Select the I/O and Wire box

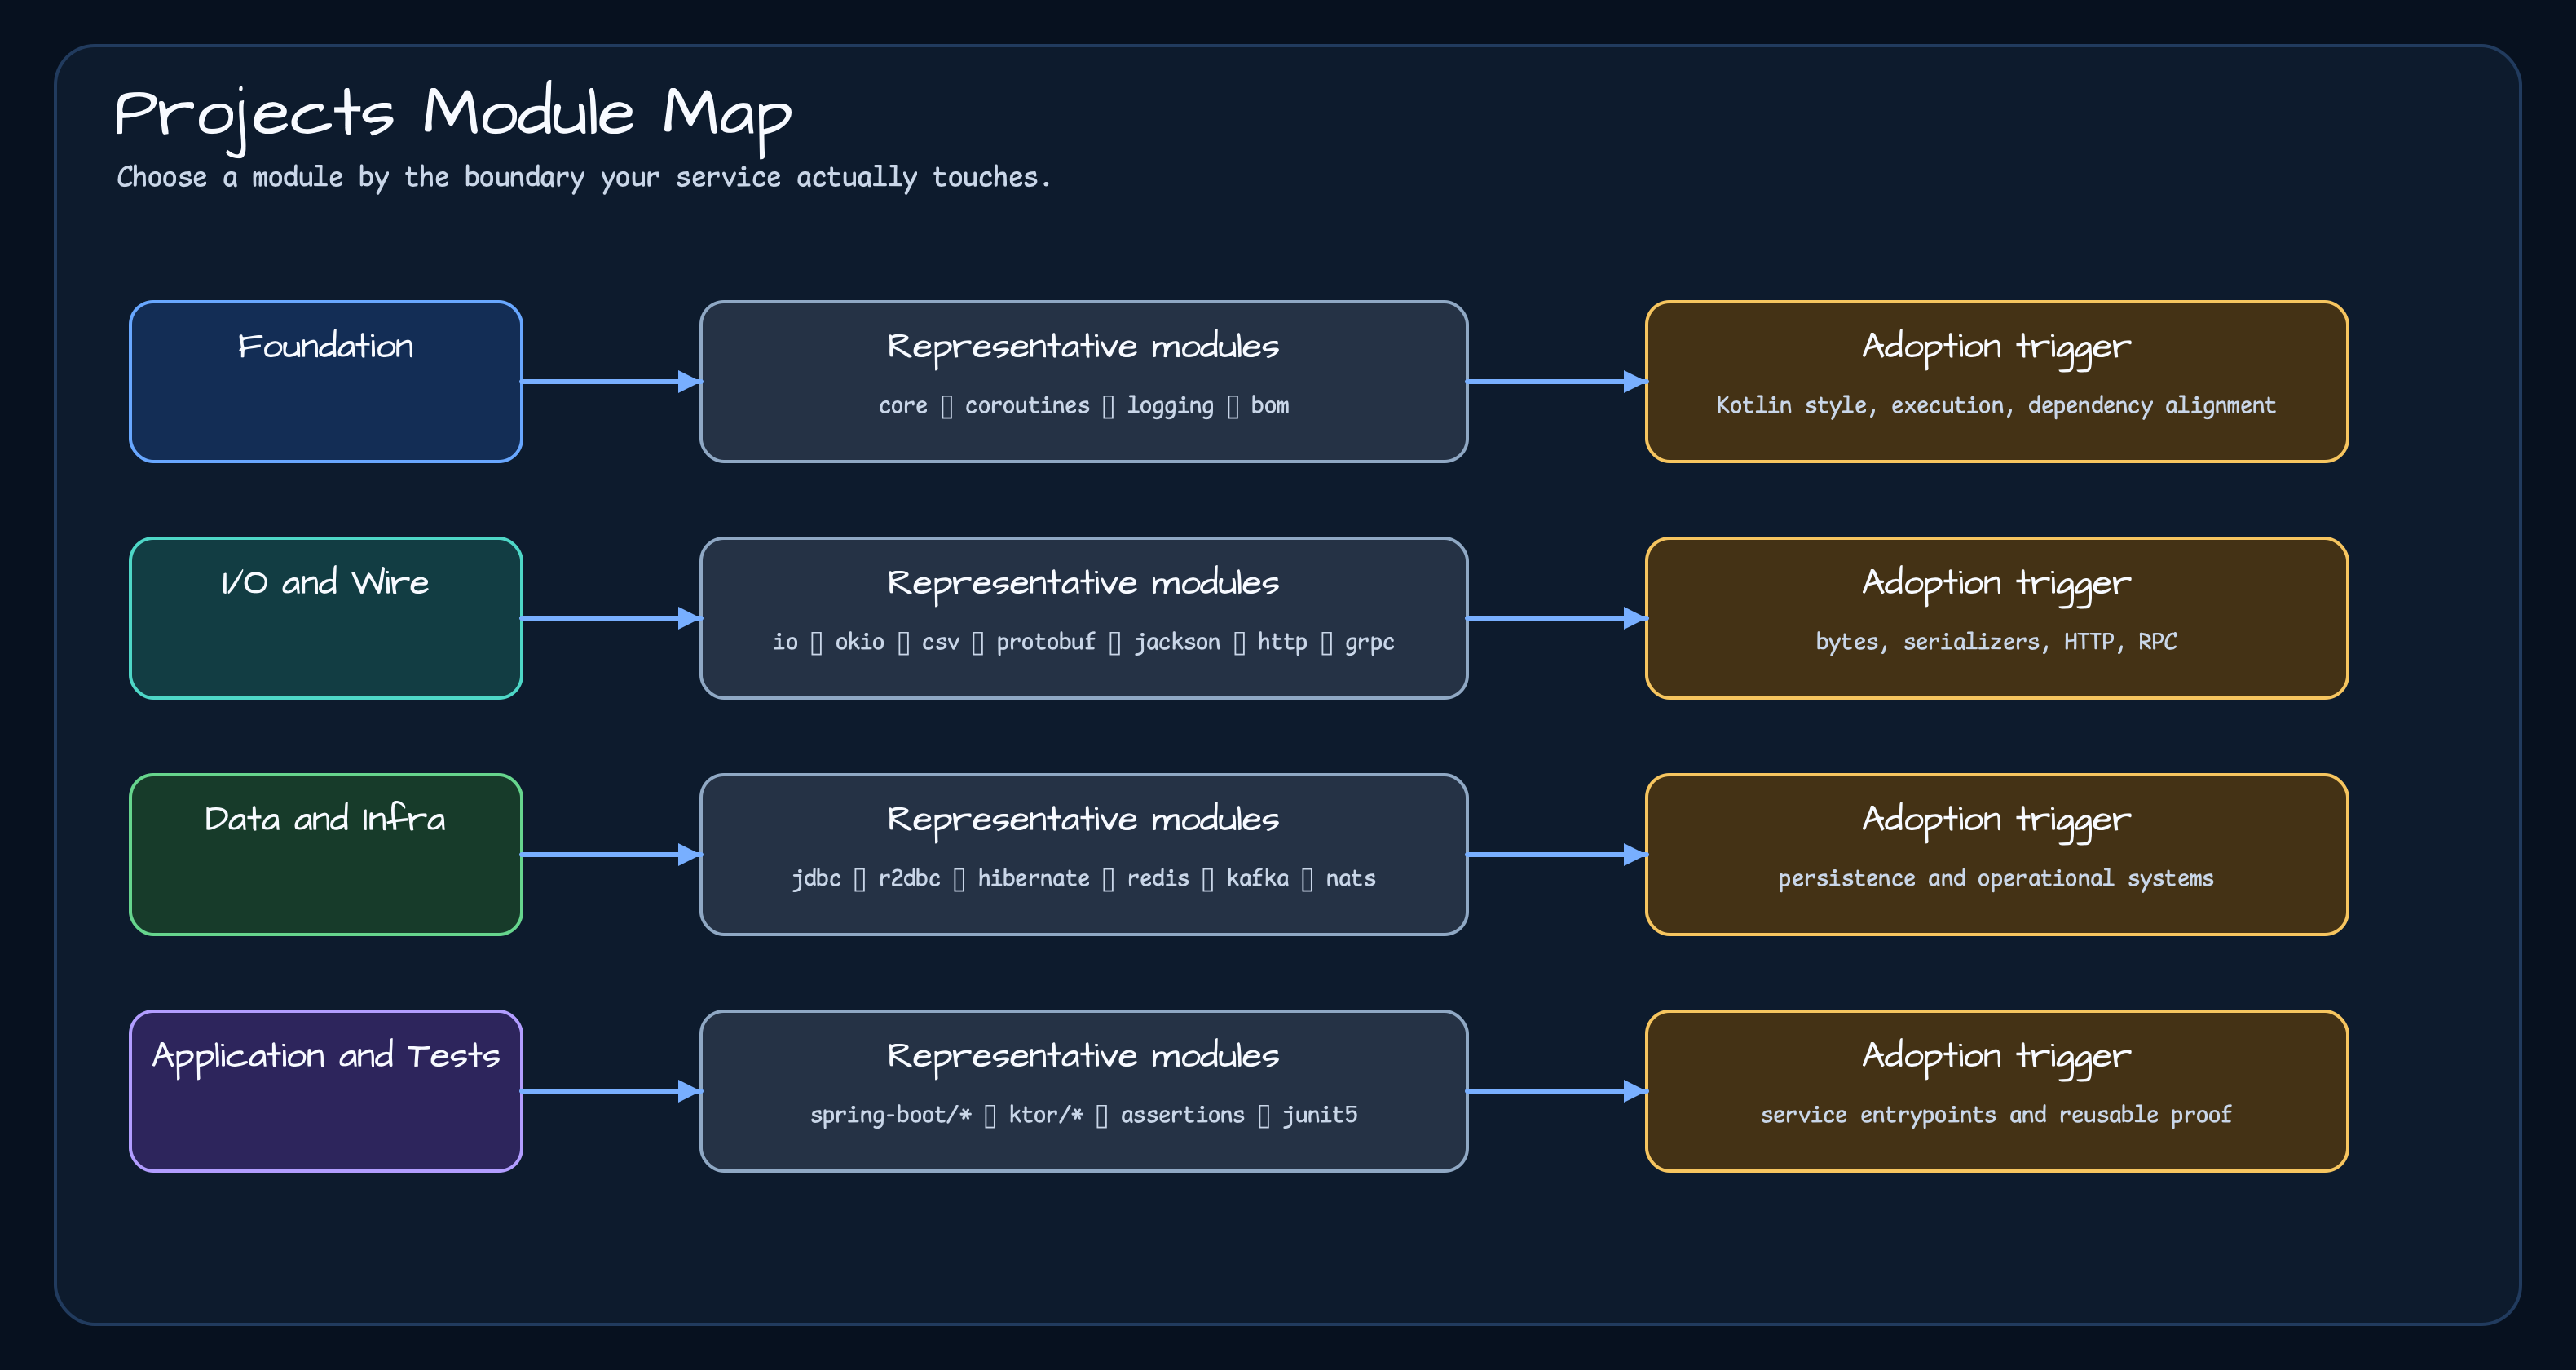click(x=326, y=618)
